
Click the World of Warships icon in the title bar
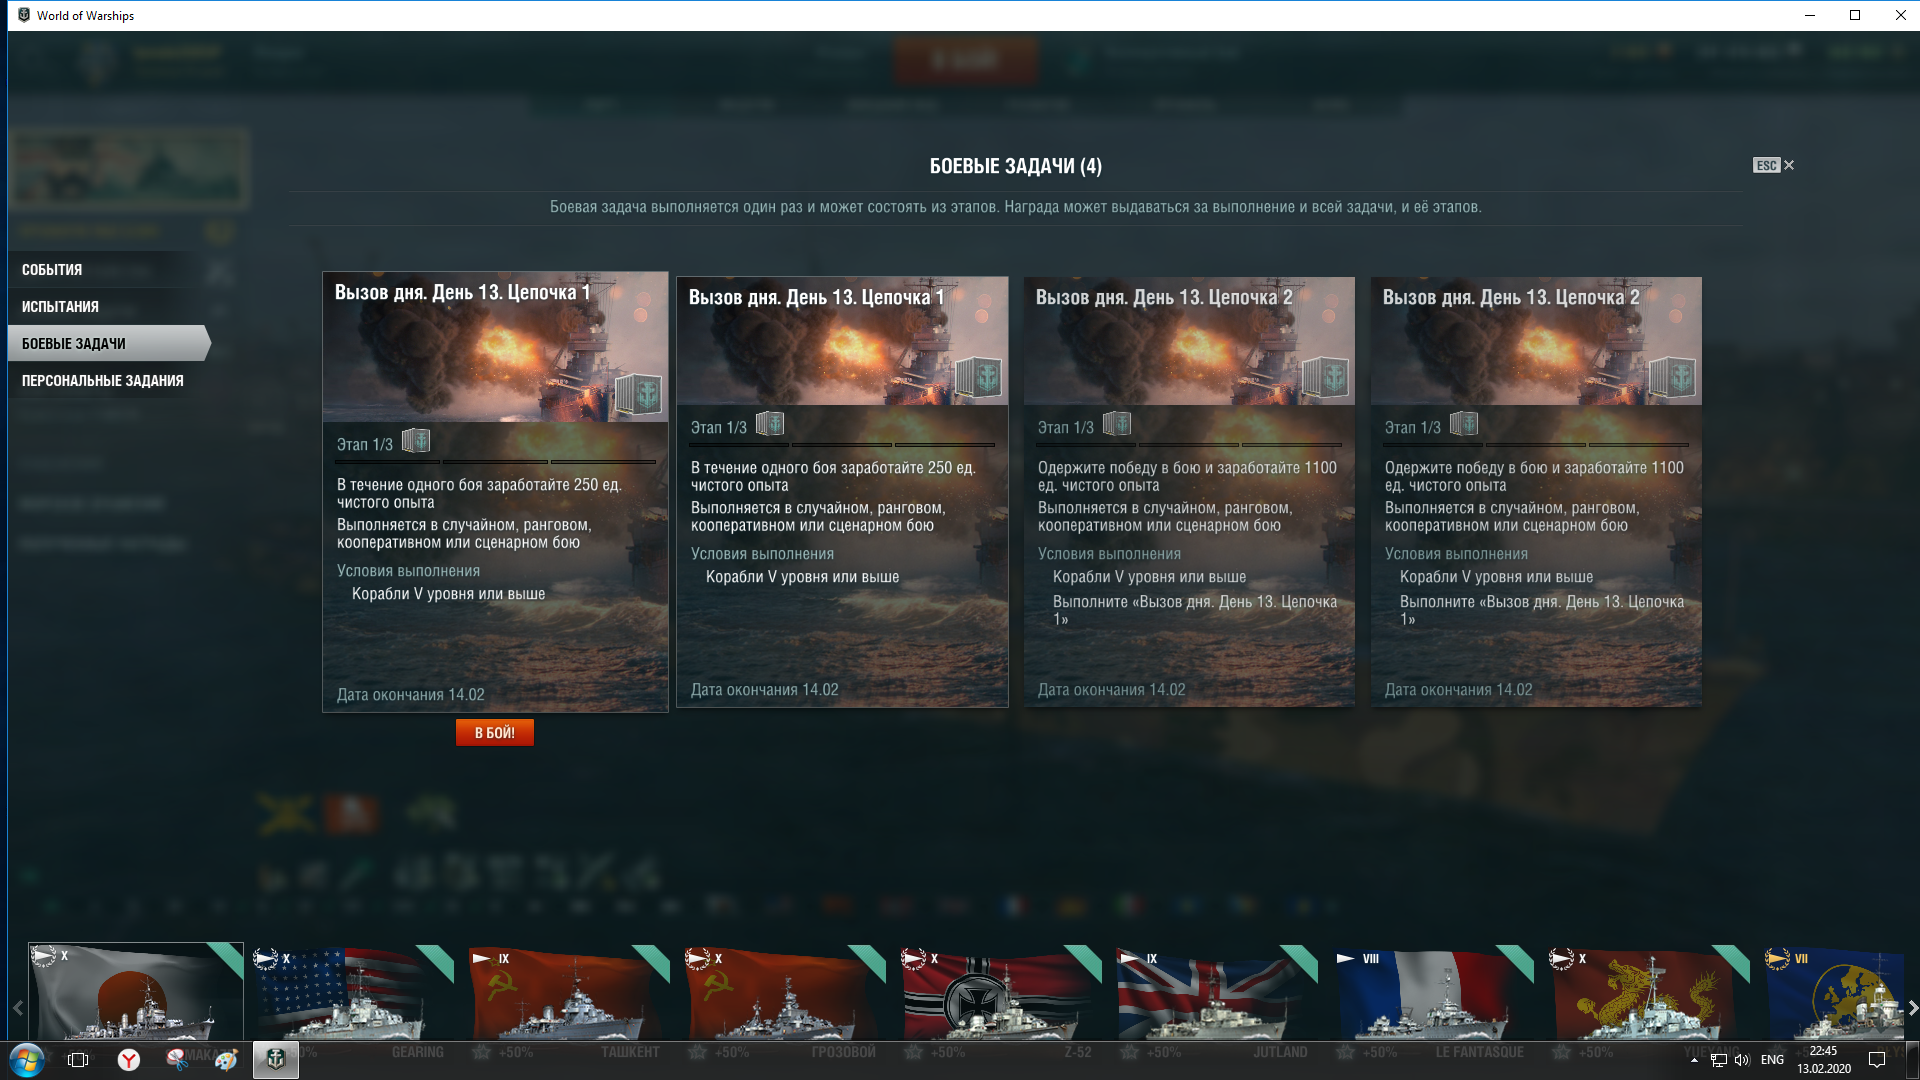(x=24, y=15)
